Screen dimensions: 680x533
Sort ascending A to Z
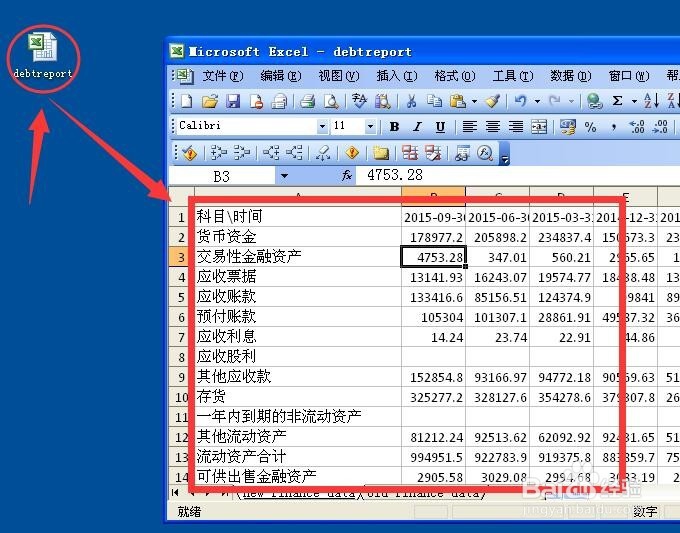(651, 101)
